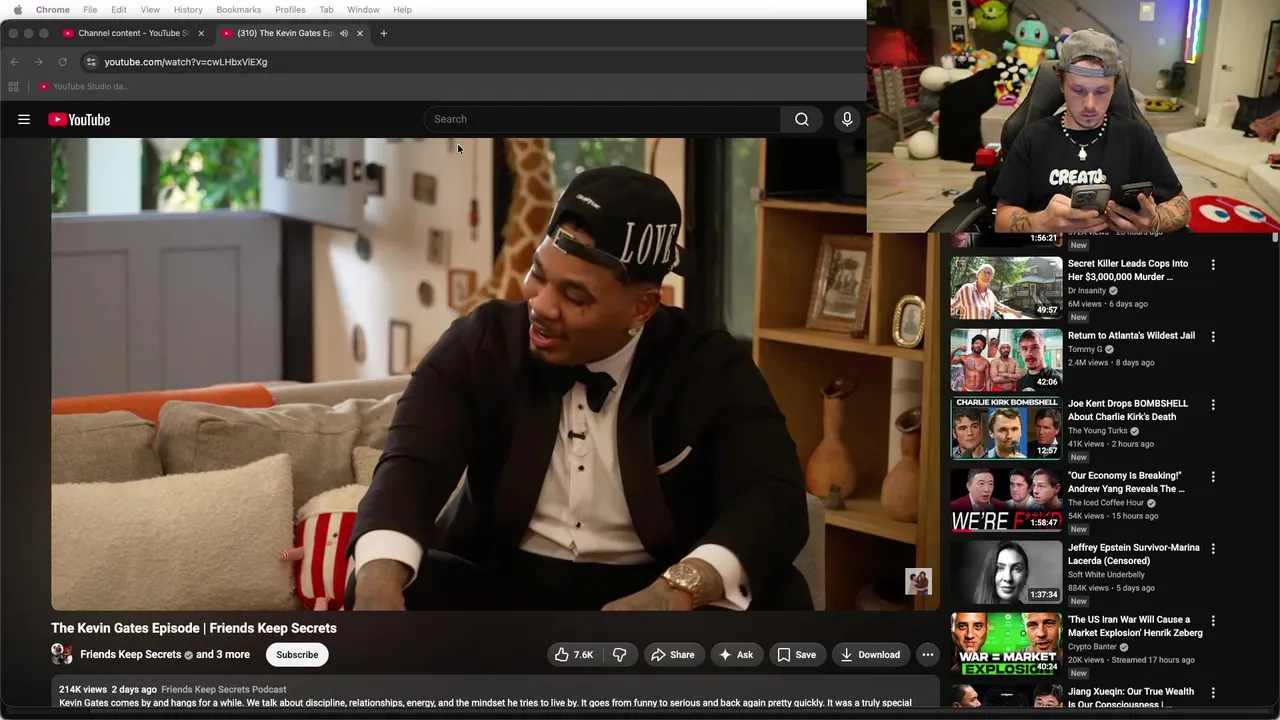Open Joe Kent Drops BOMBSHELL thumbnail

(1006, 428)
